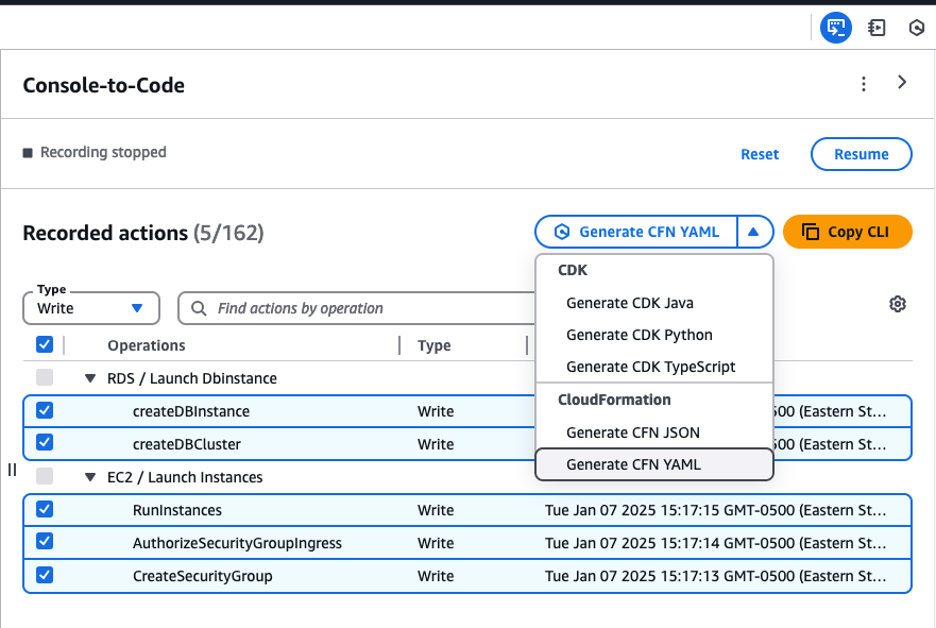Click the Reset link
936x628 pixels.
[x=759, y=153]
